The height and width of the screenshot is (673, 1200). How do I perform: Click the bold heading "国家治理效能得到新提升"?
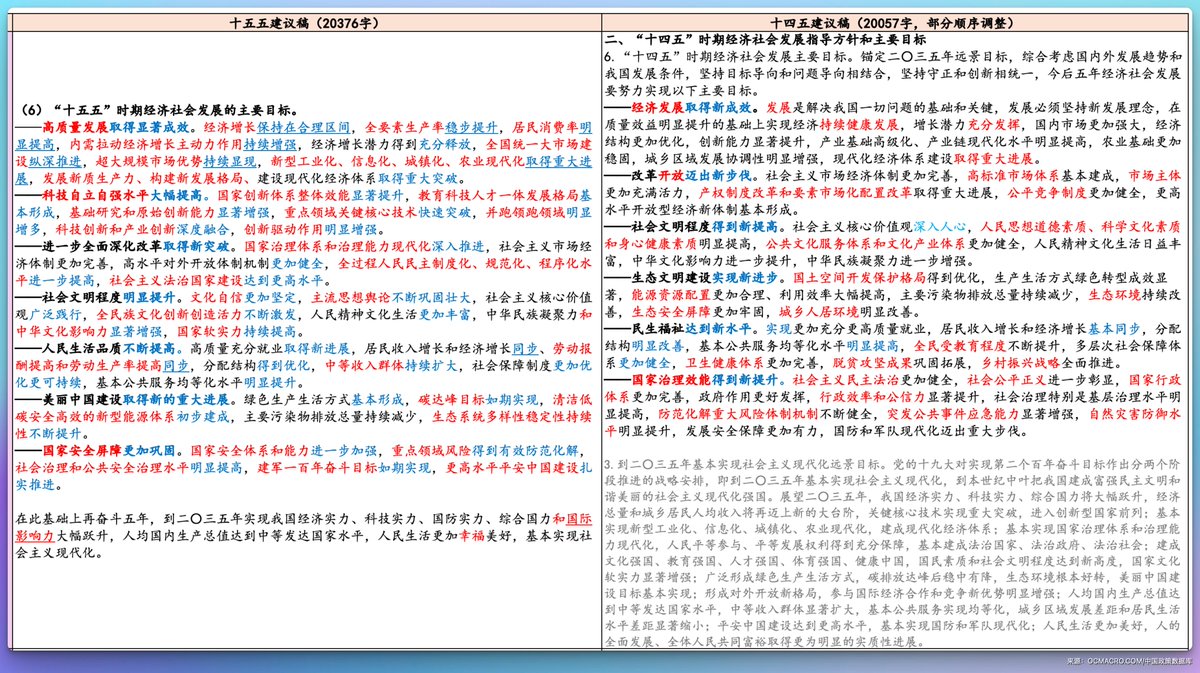[x=704, y=379]
